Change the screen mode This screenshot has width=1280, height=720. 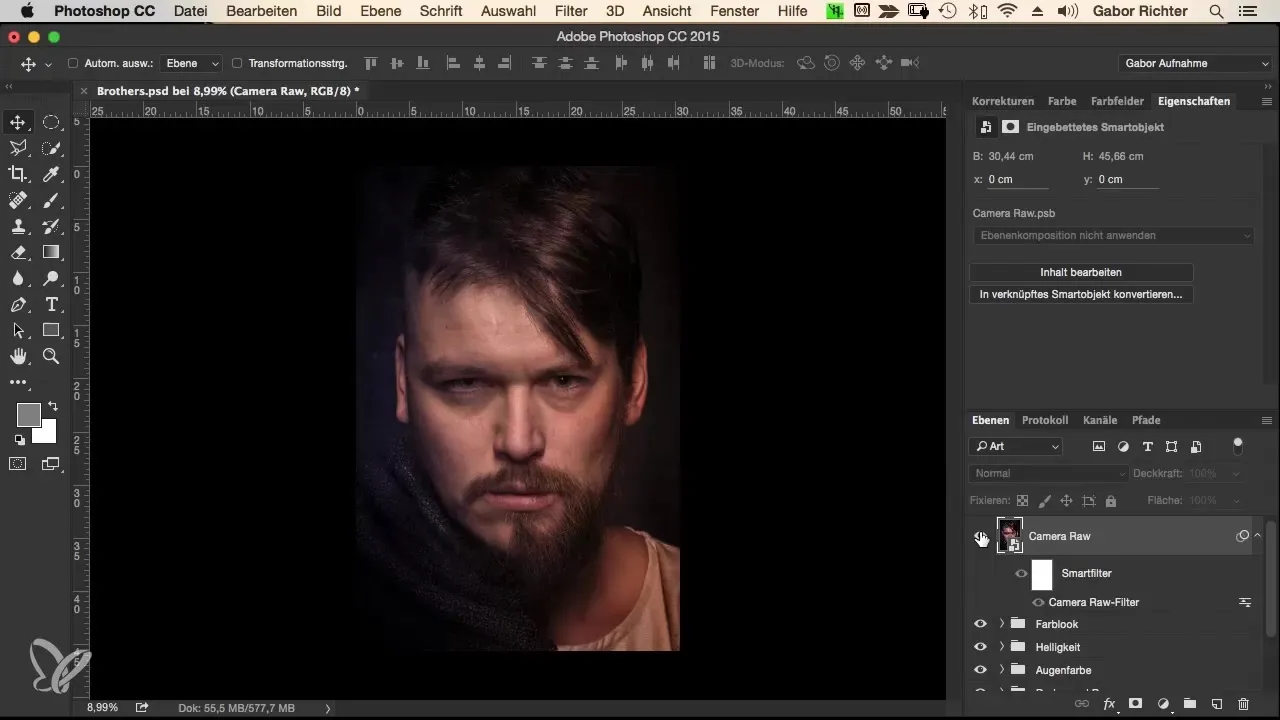(51, 463)
